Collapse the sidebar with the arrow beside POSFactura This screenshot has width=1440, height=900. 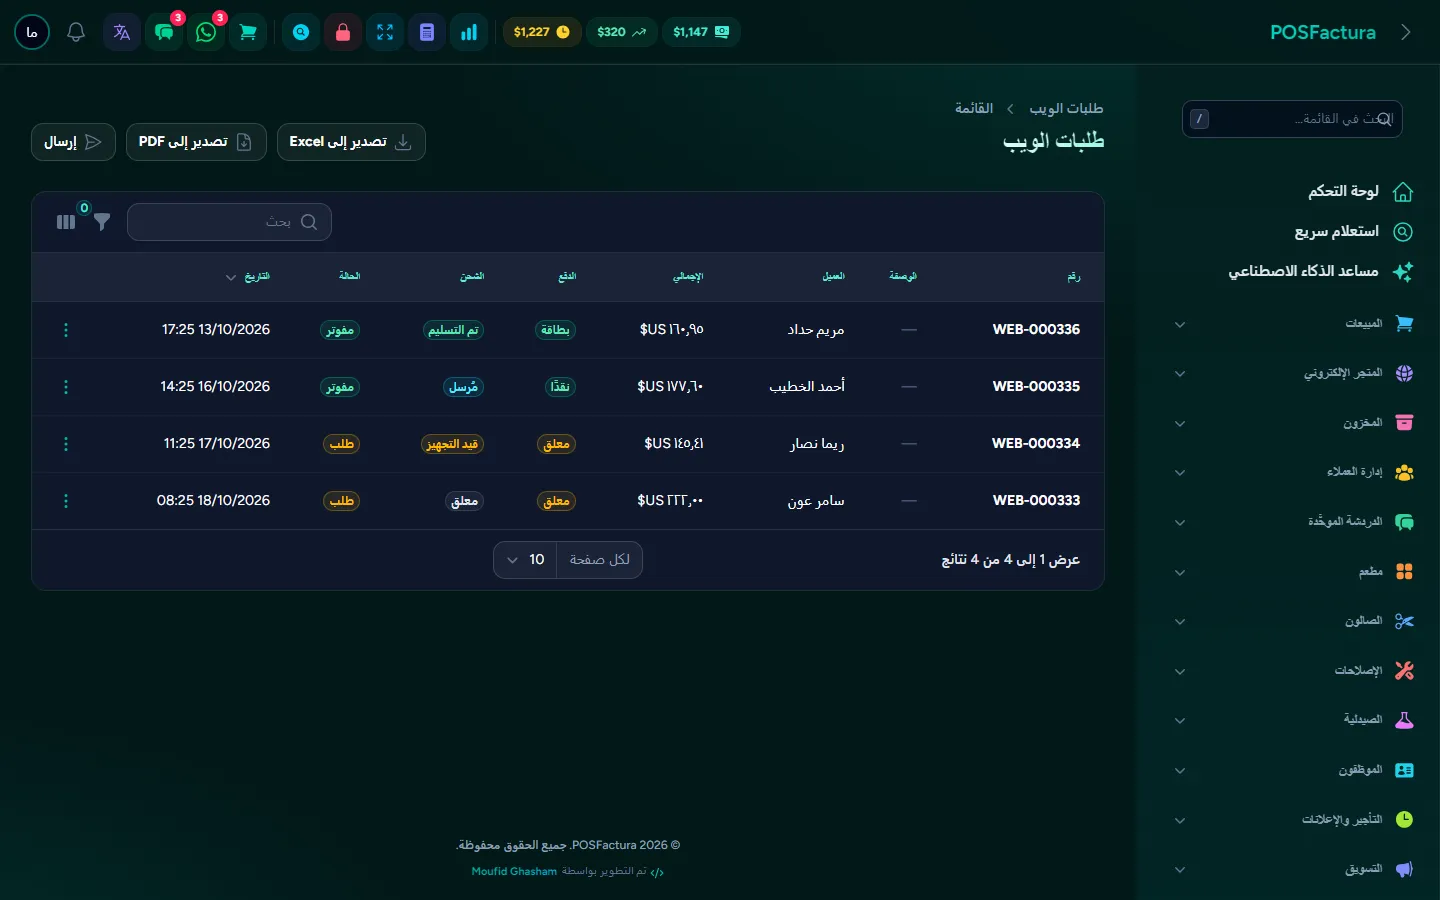(x=1406, y=32)
